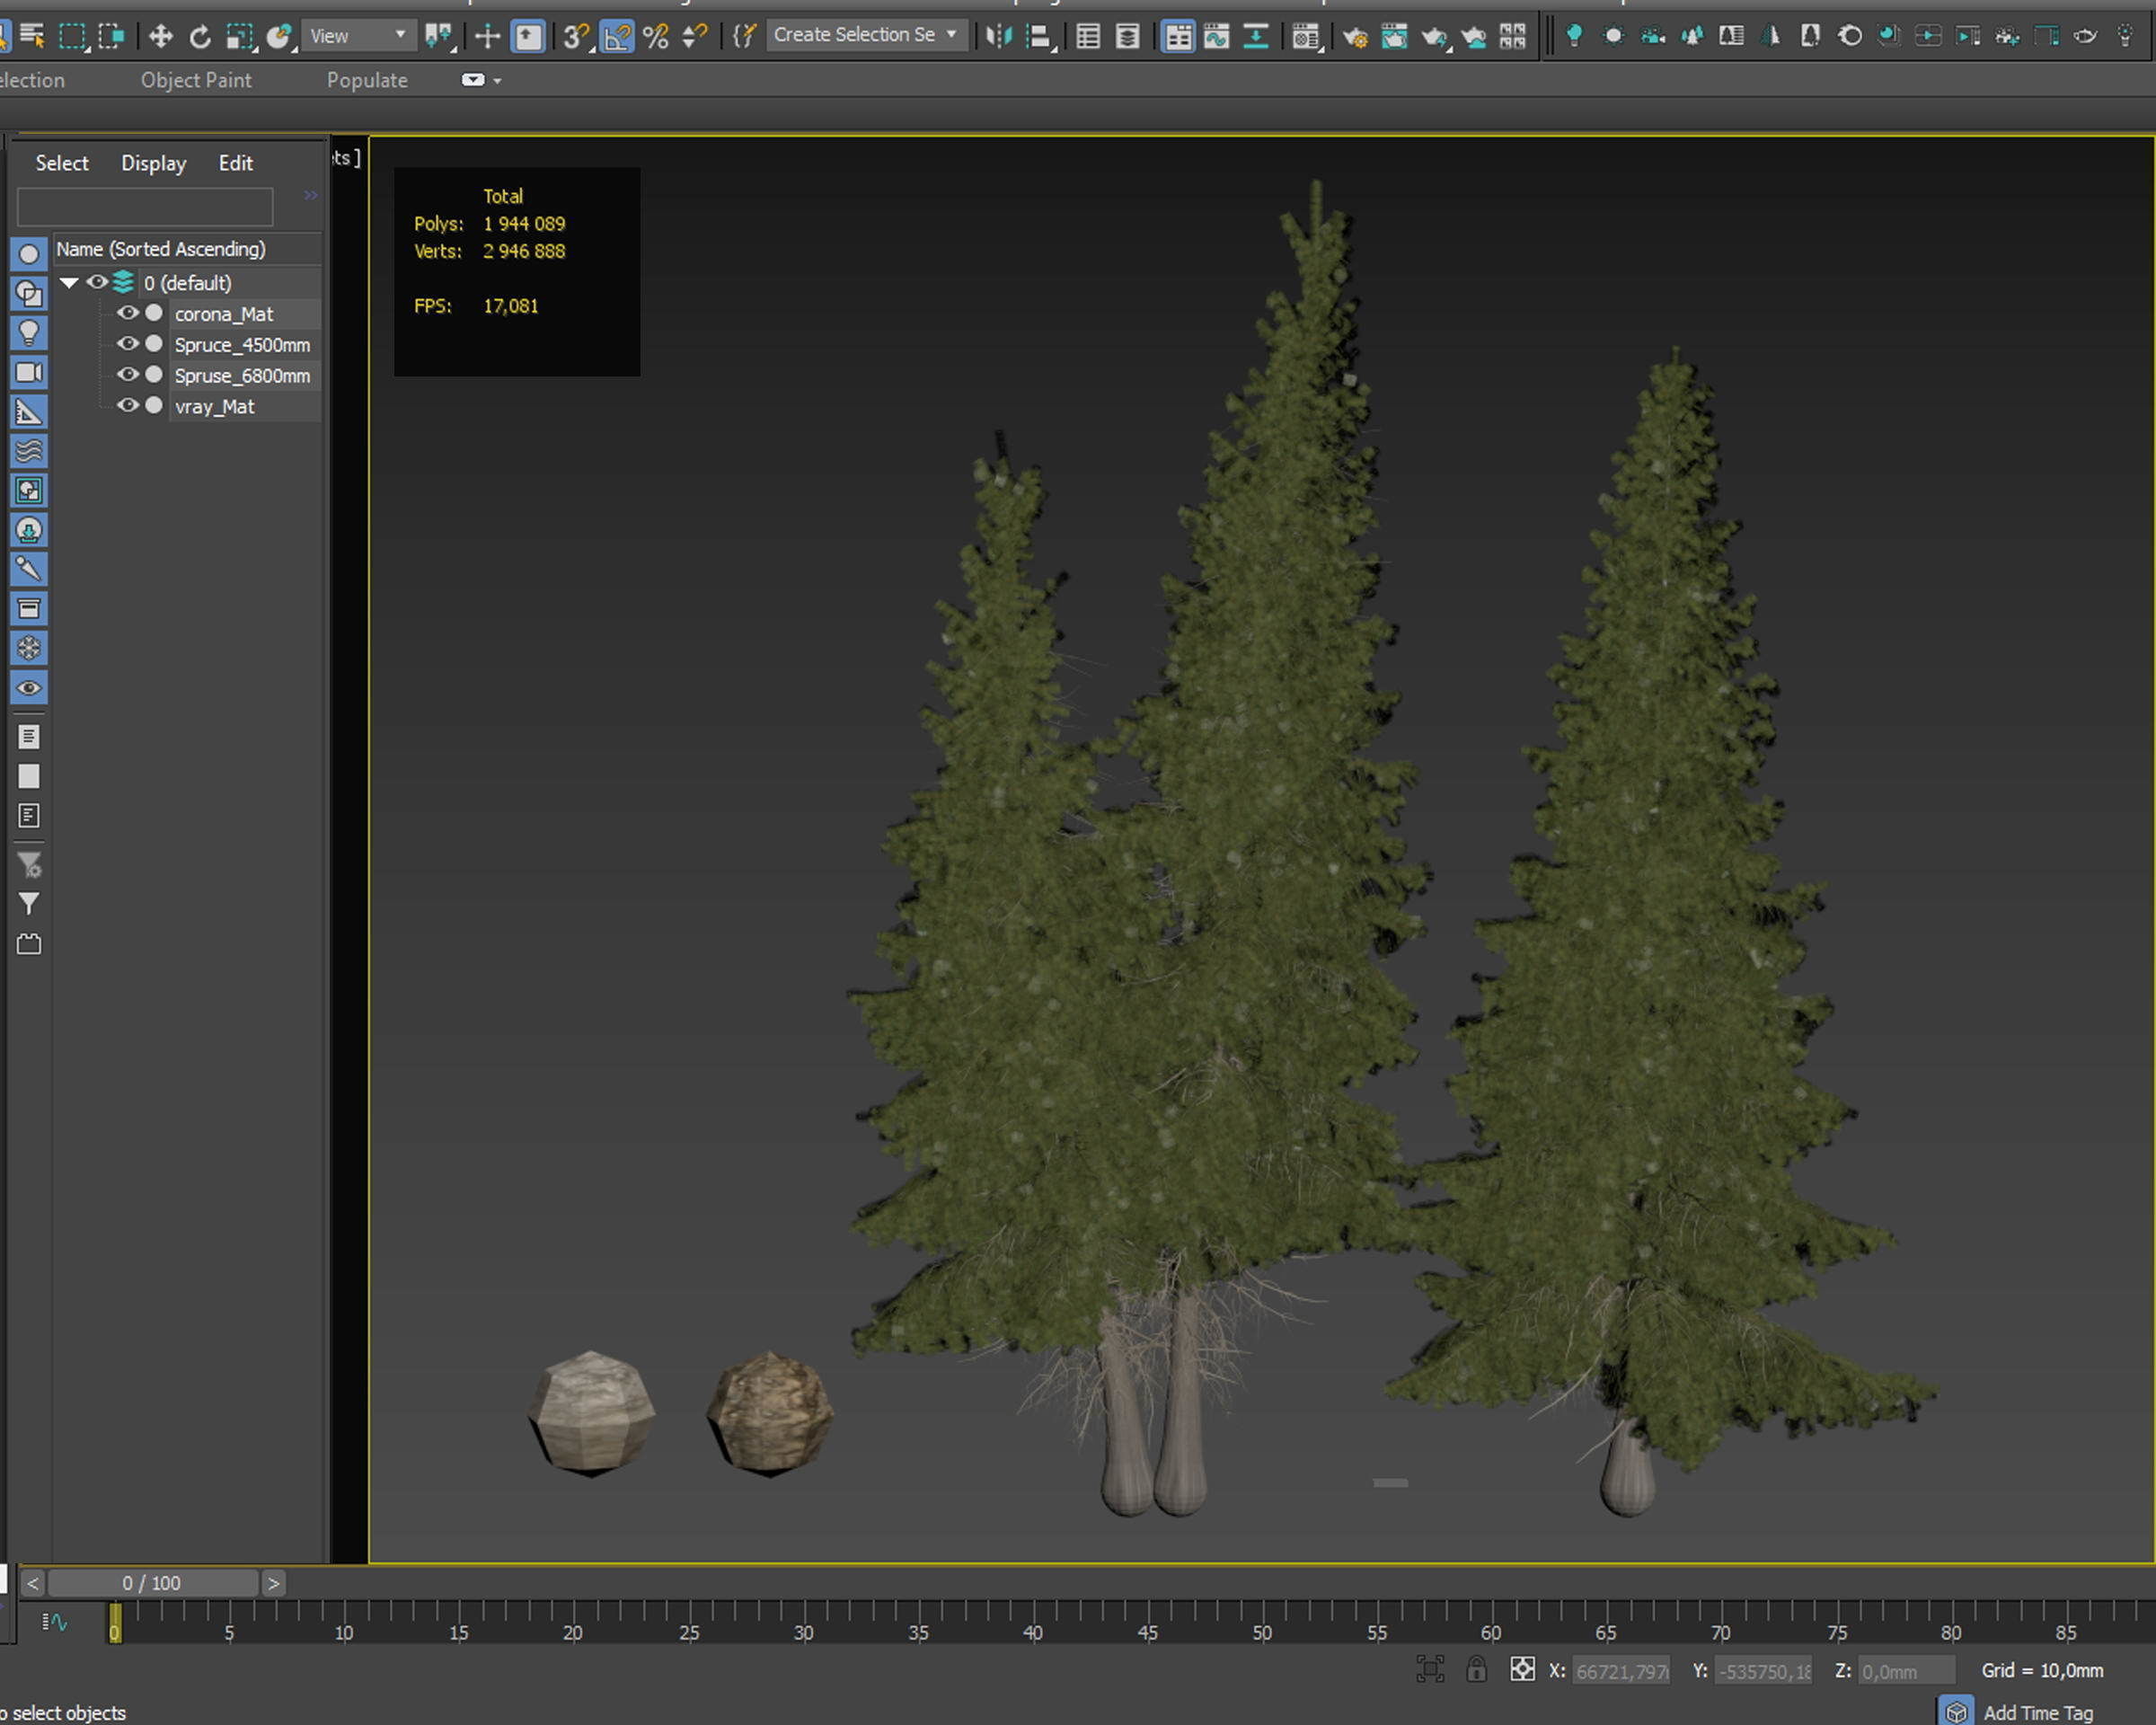Collapse the 0 (default) layer
This screenshot has height=1725, width=2156.
tap(69, 283)
